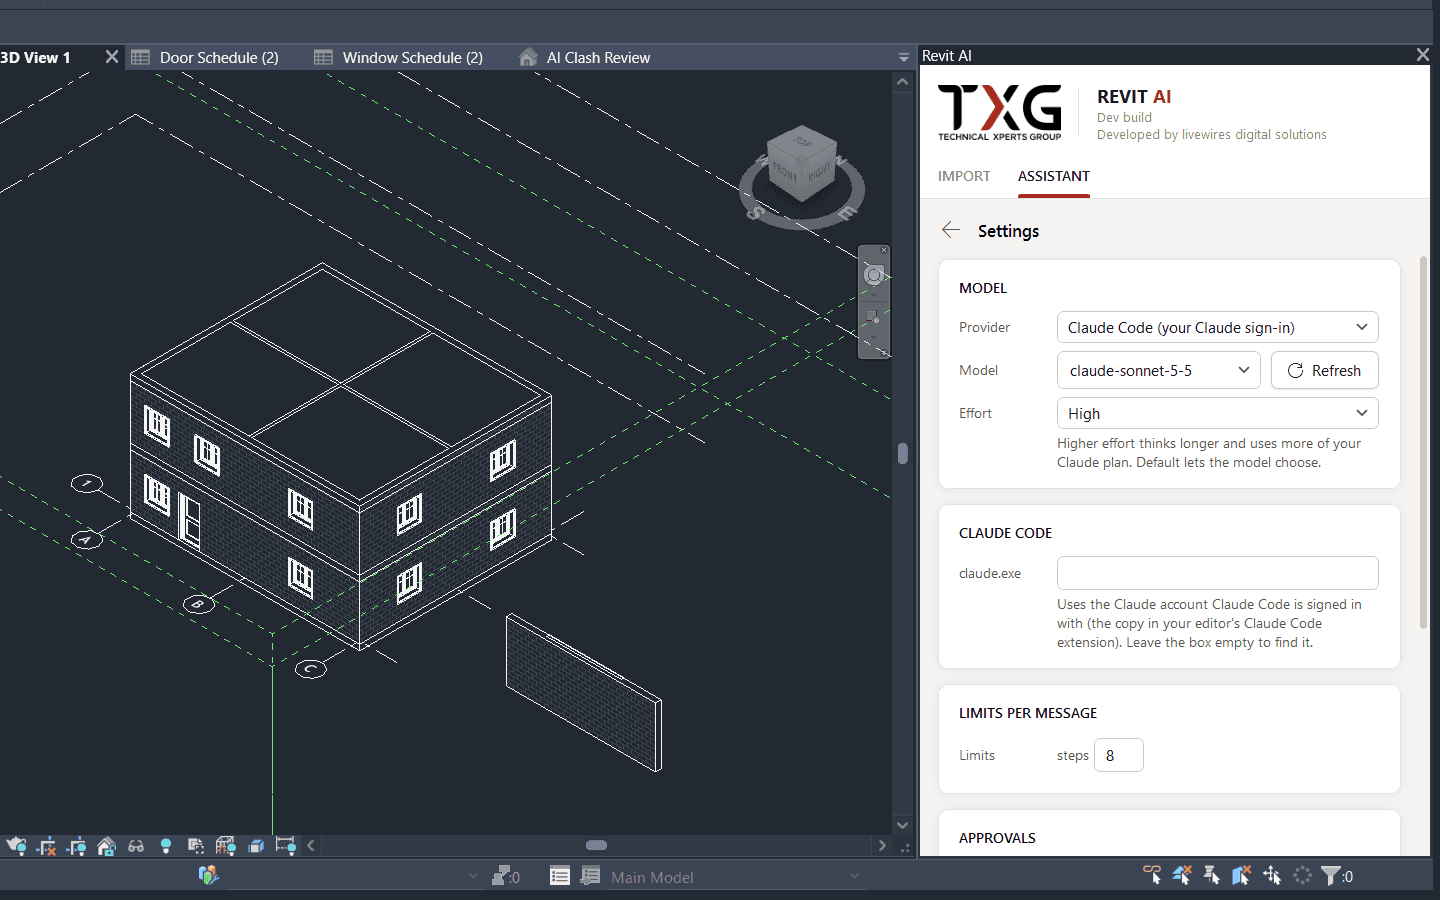1440x900 pixels.
Task: Click the steps limit field showing 8
Action: 1119,755
